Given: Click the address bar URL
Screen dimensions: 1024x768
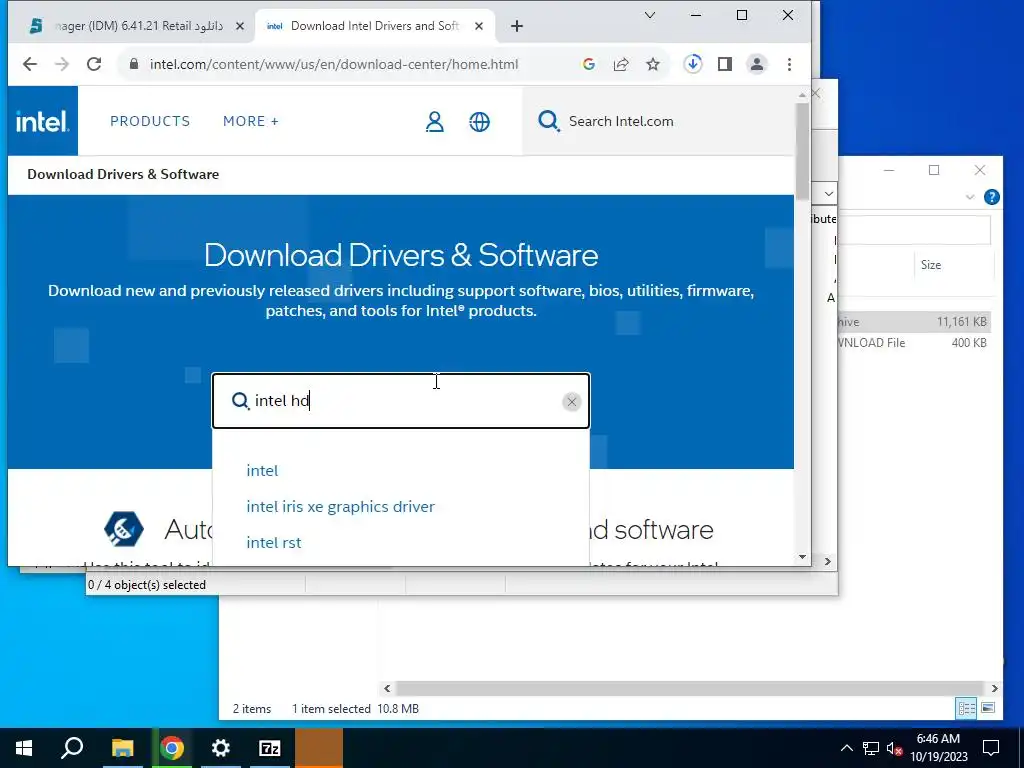Looking at the screenshot, I should [x=334, y=64].
